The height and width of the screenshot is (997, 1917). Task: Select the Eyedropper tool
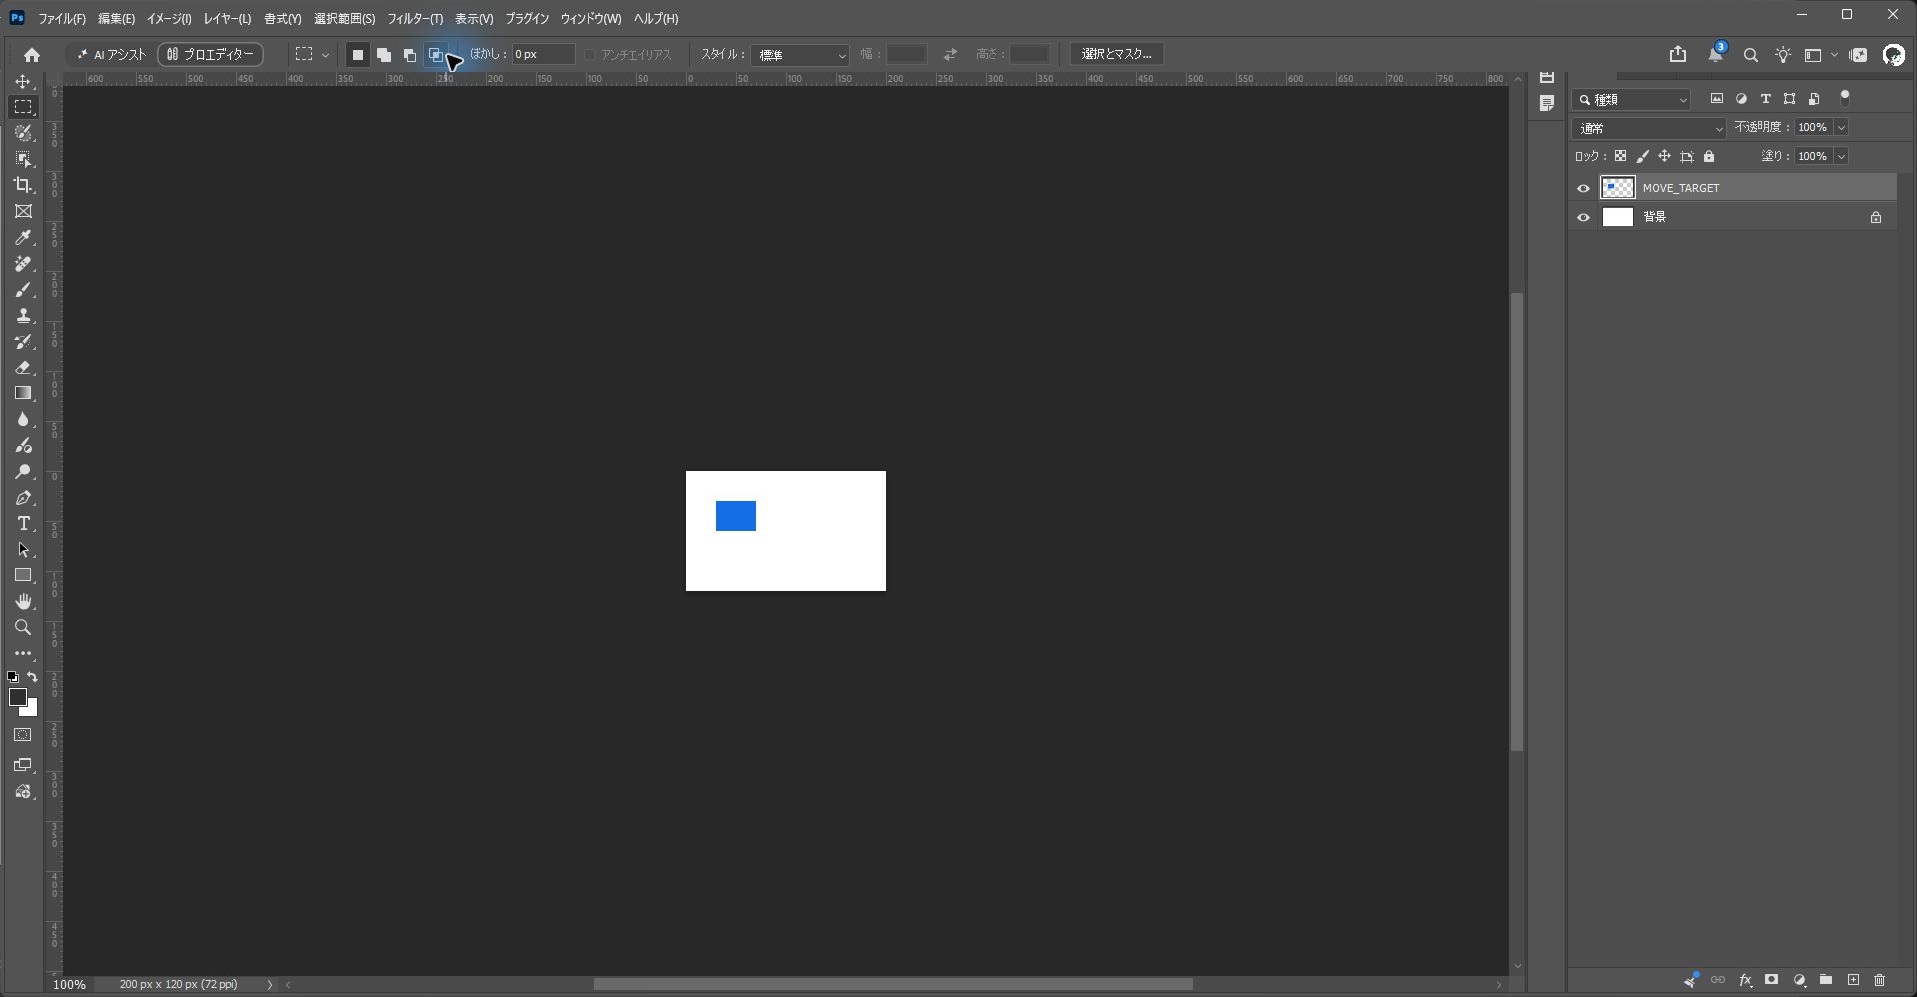(23, 237)
